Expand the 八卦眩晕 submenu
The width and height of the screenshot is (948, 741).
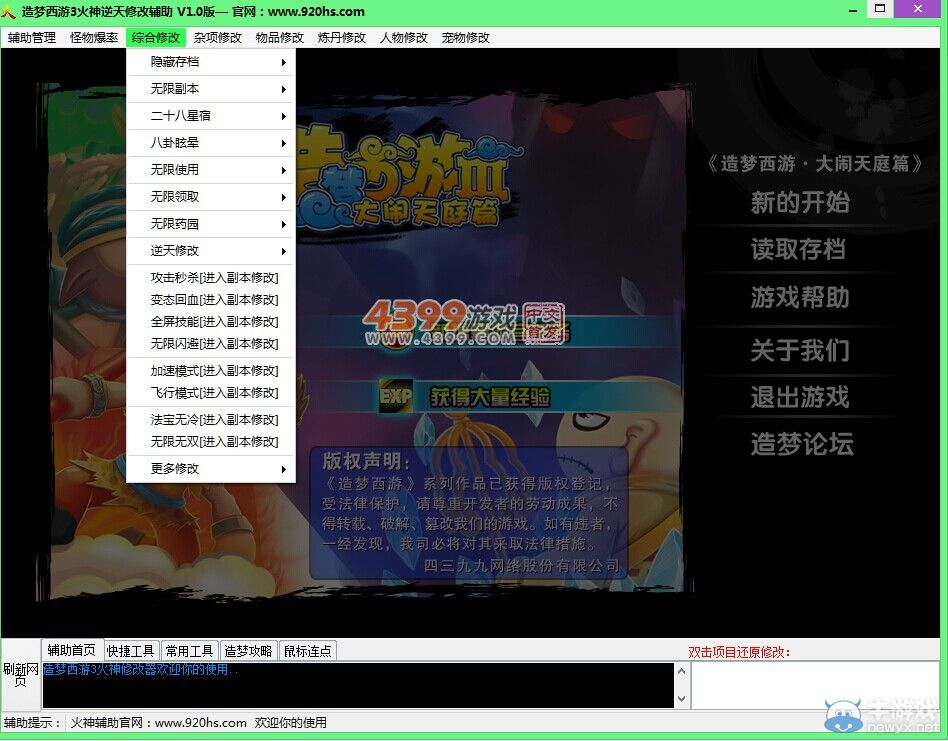tap(210, 143)
